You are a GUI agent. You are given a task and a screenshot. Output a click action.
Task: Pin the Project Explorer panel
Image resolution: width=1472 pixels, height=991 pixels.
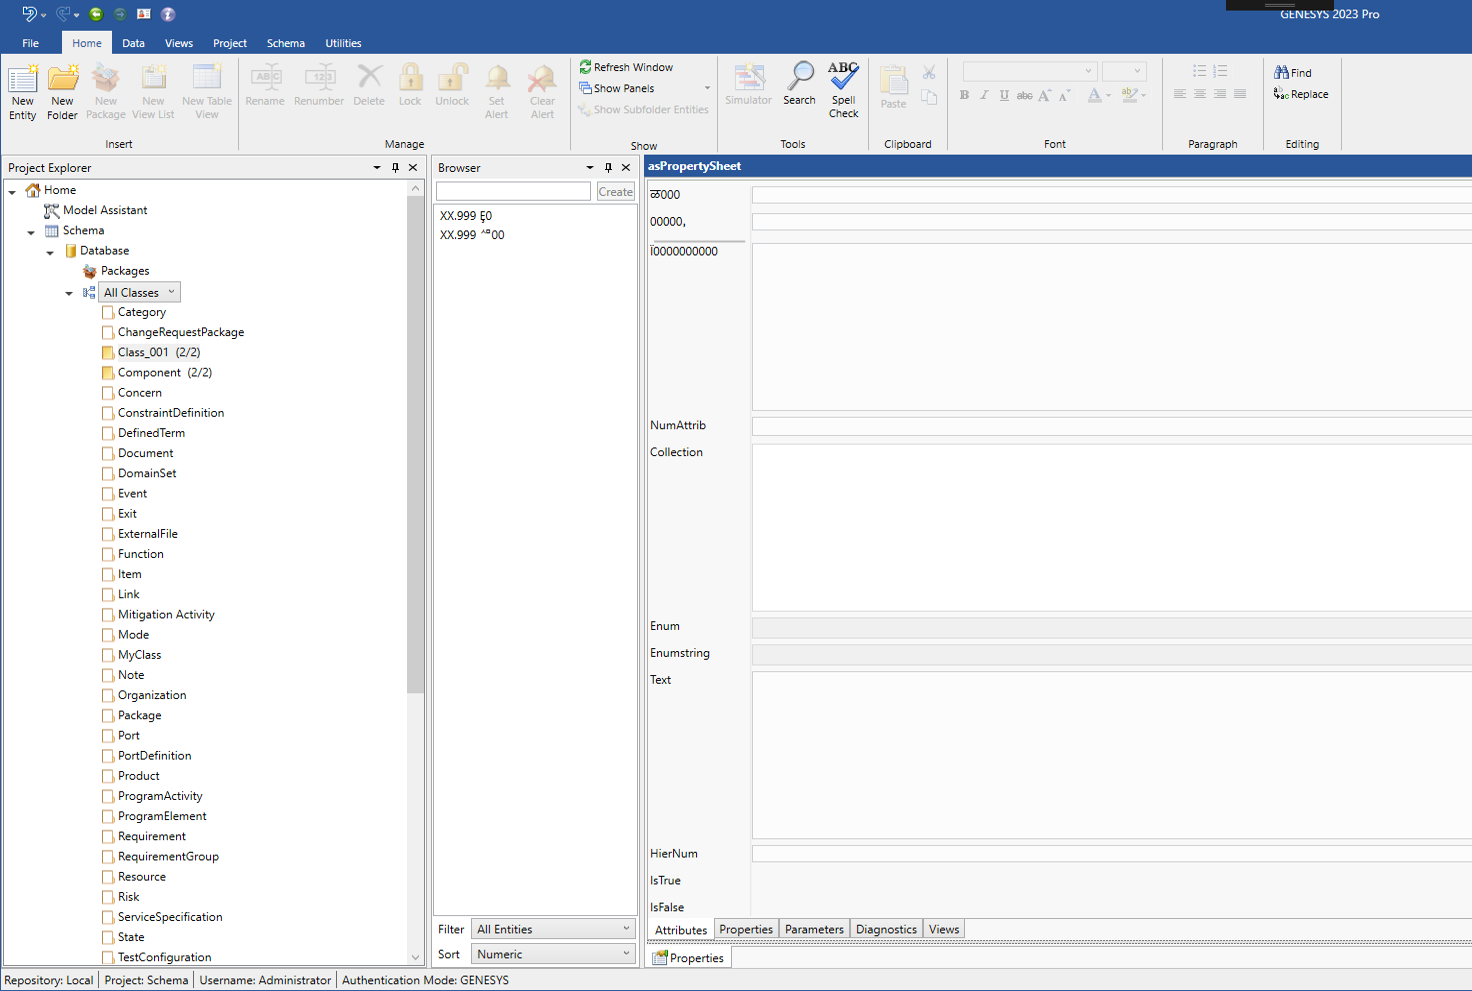pyautogui.click(x=395, y=168)
